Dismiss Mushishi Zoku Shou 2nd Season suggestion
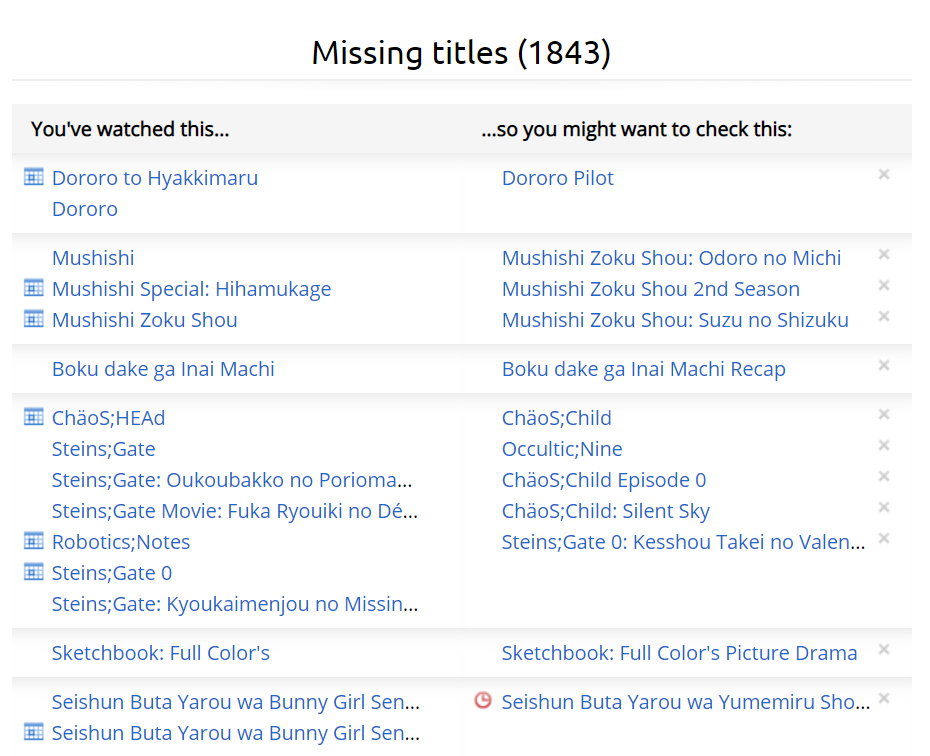Image resolution: width=930 pixels, height=756 pixels. coord(884,285)
